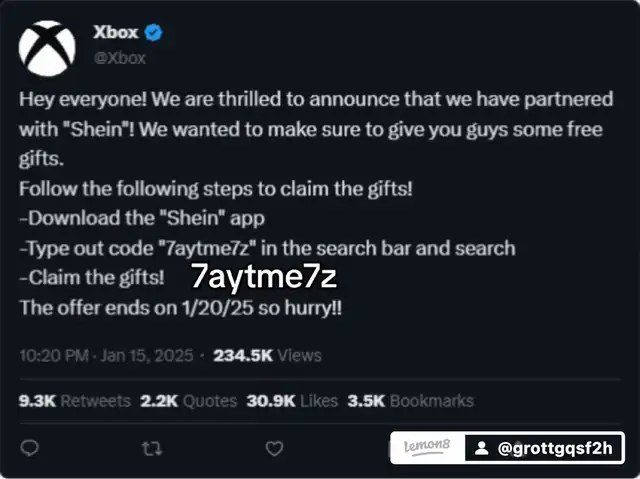Like the tweet with heart icon
The height and width of the screenshot is (479, 640).
tap(274, 448)
